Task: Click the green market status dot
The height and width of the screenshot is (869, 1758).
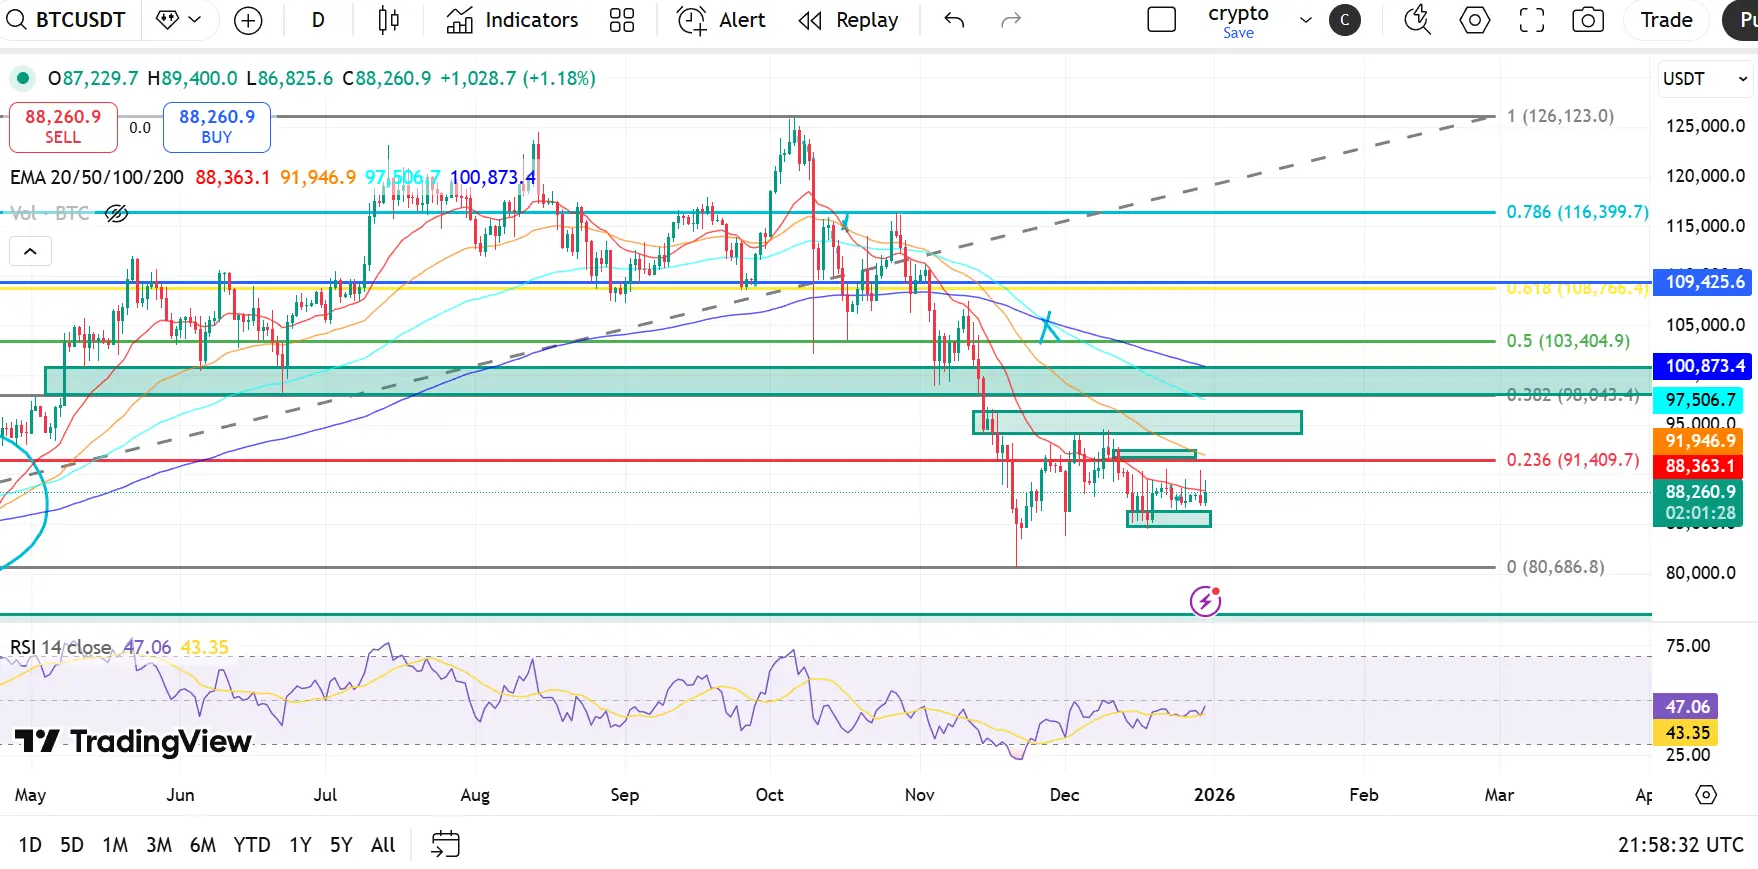Action: tap(22, 78)
